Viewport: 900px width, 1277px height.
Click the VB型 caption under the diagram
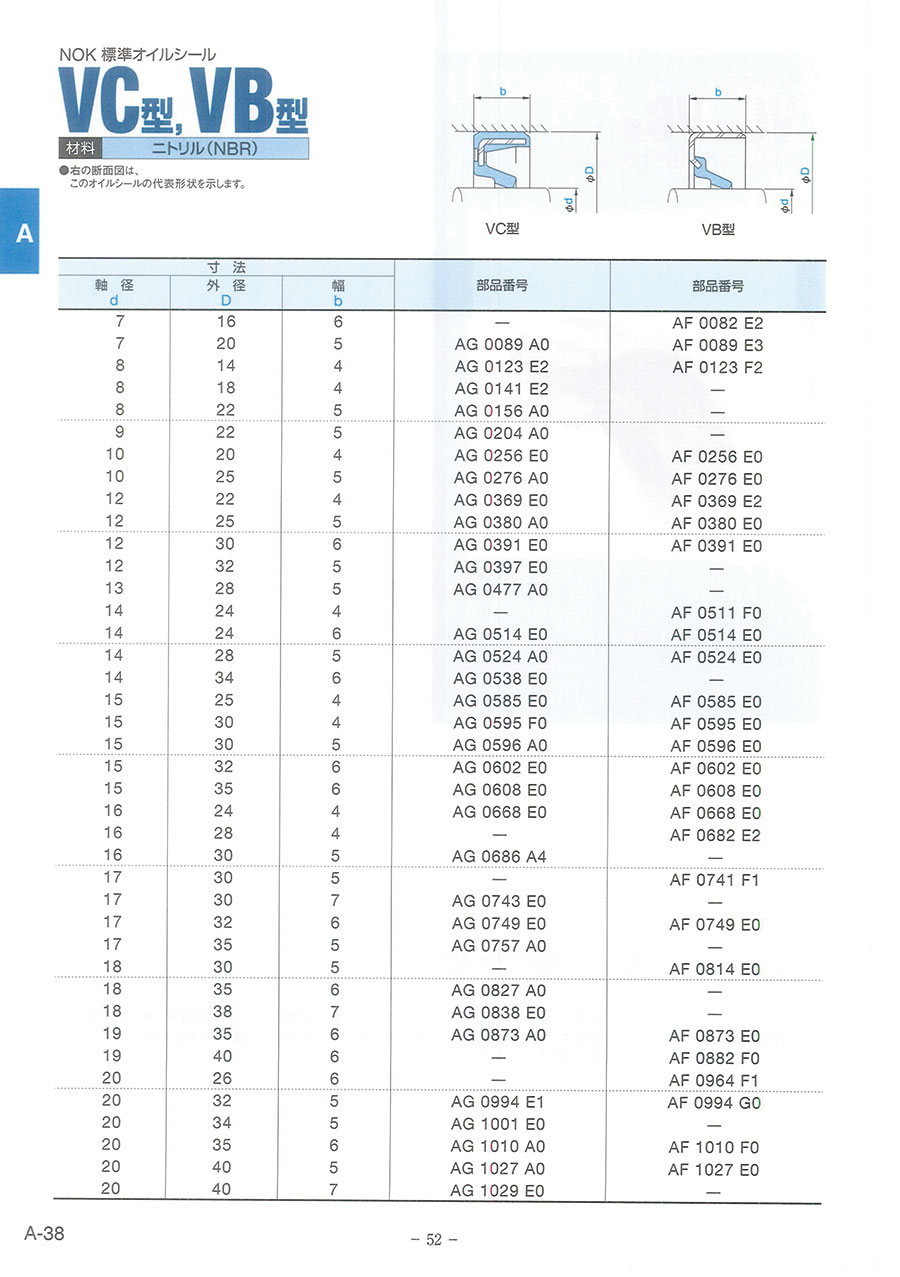click(718, 229)
